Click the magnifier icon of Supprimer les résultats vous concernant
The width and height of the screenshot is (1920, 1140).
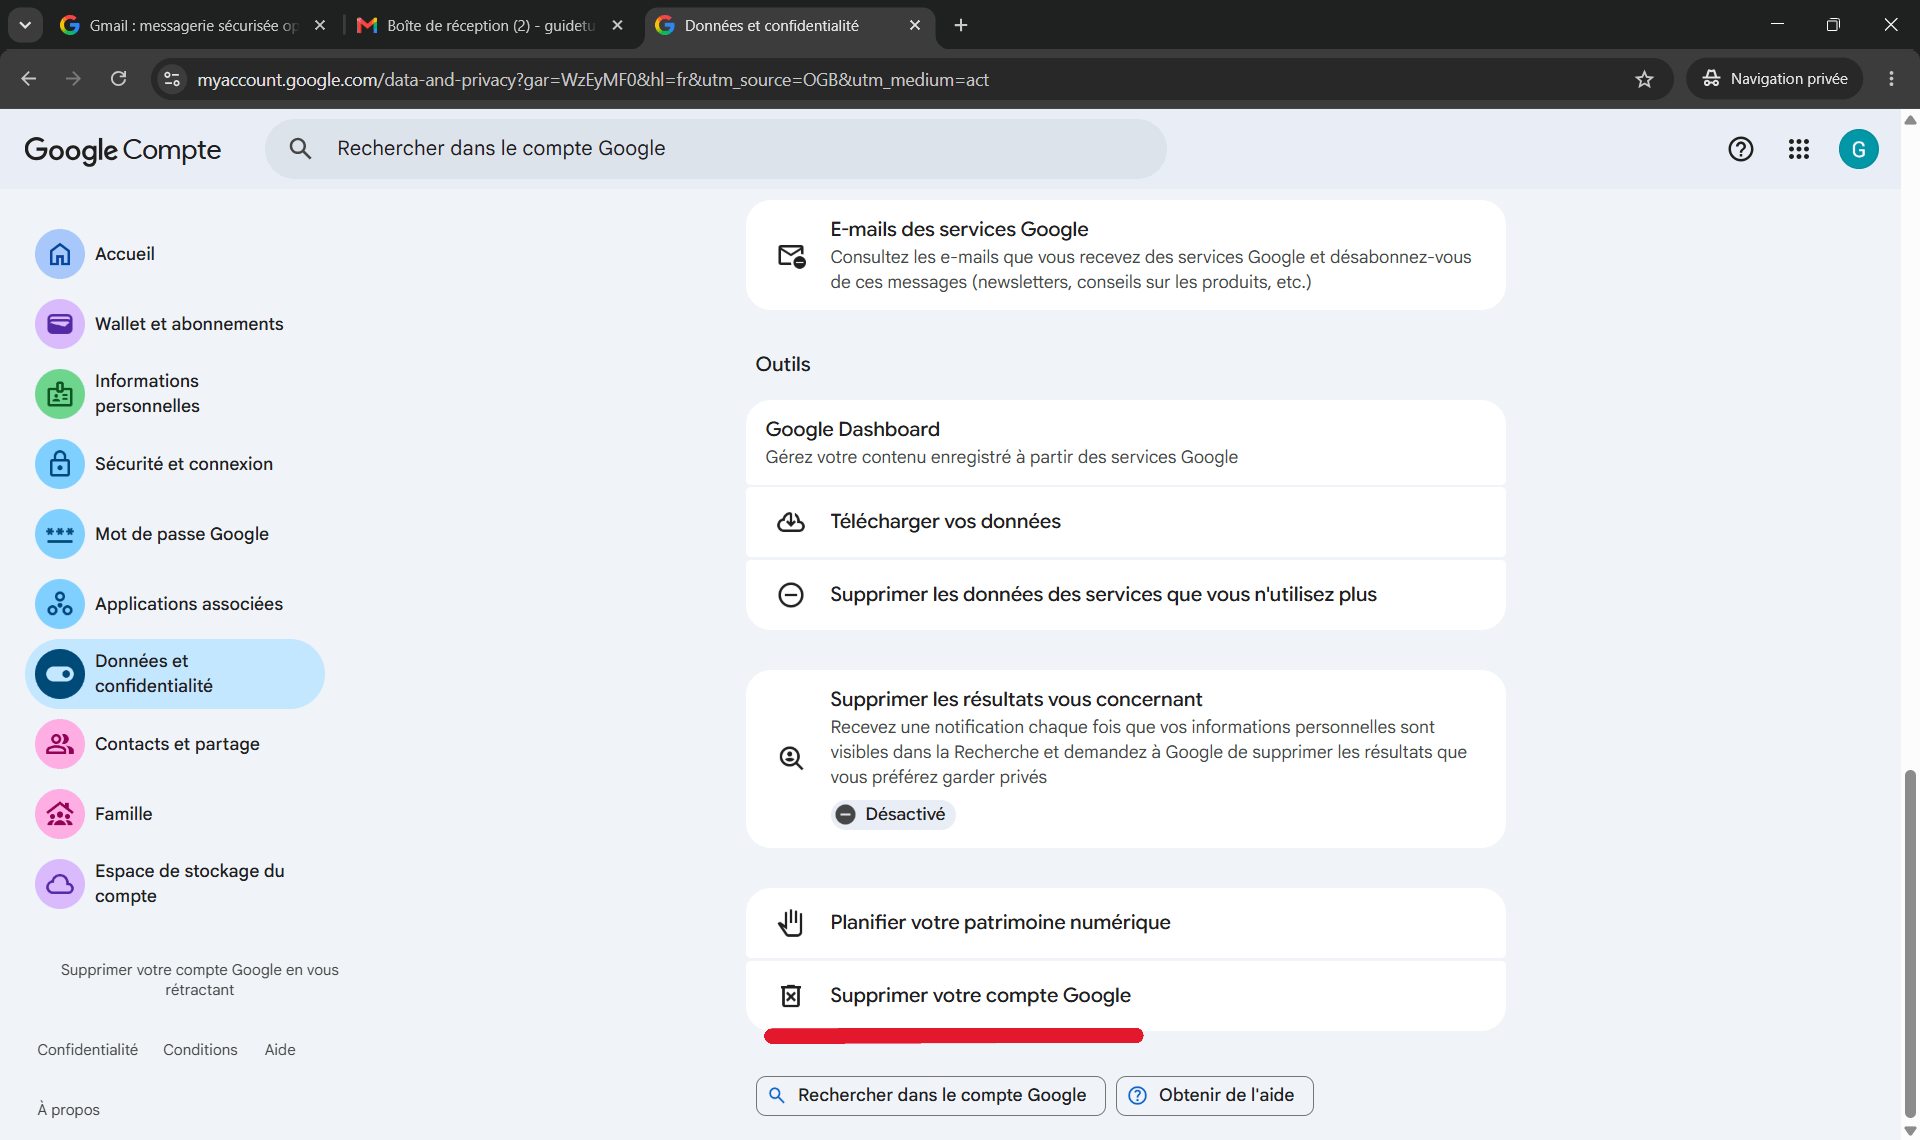click(791, 758)
